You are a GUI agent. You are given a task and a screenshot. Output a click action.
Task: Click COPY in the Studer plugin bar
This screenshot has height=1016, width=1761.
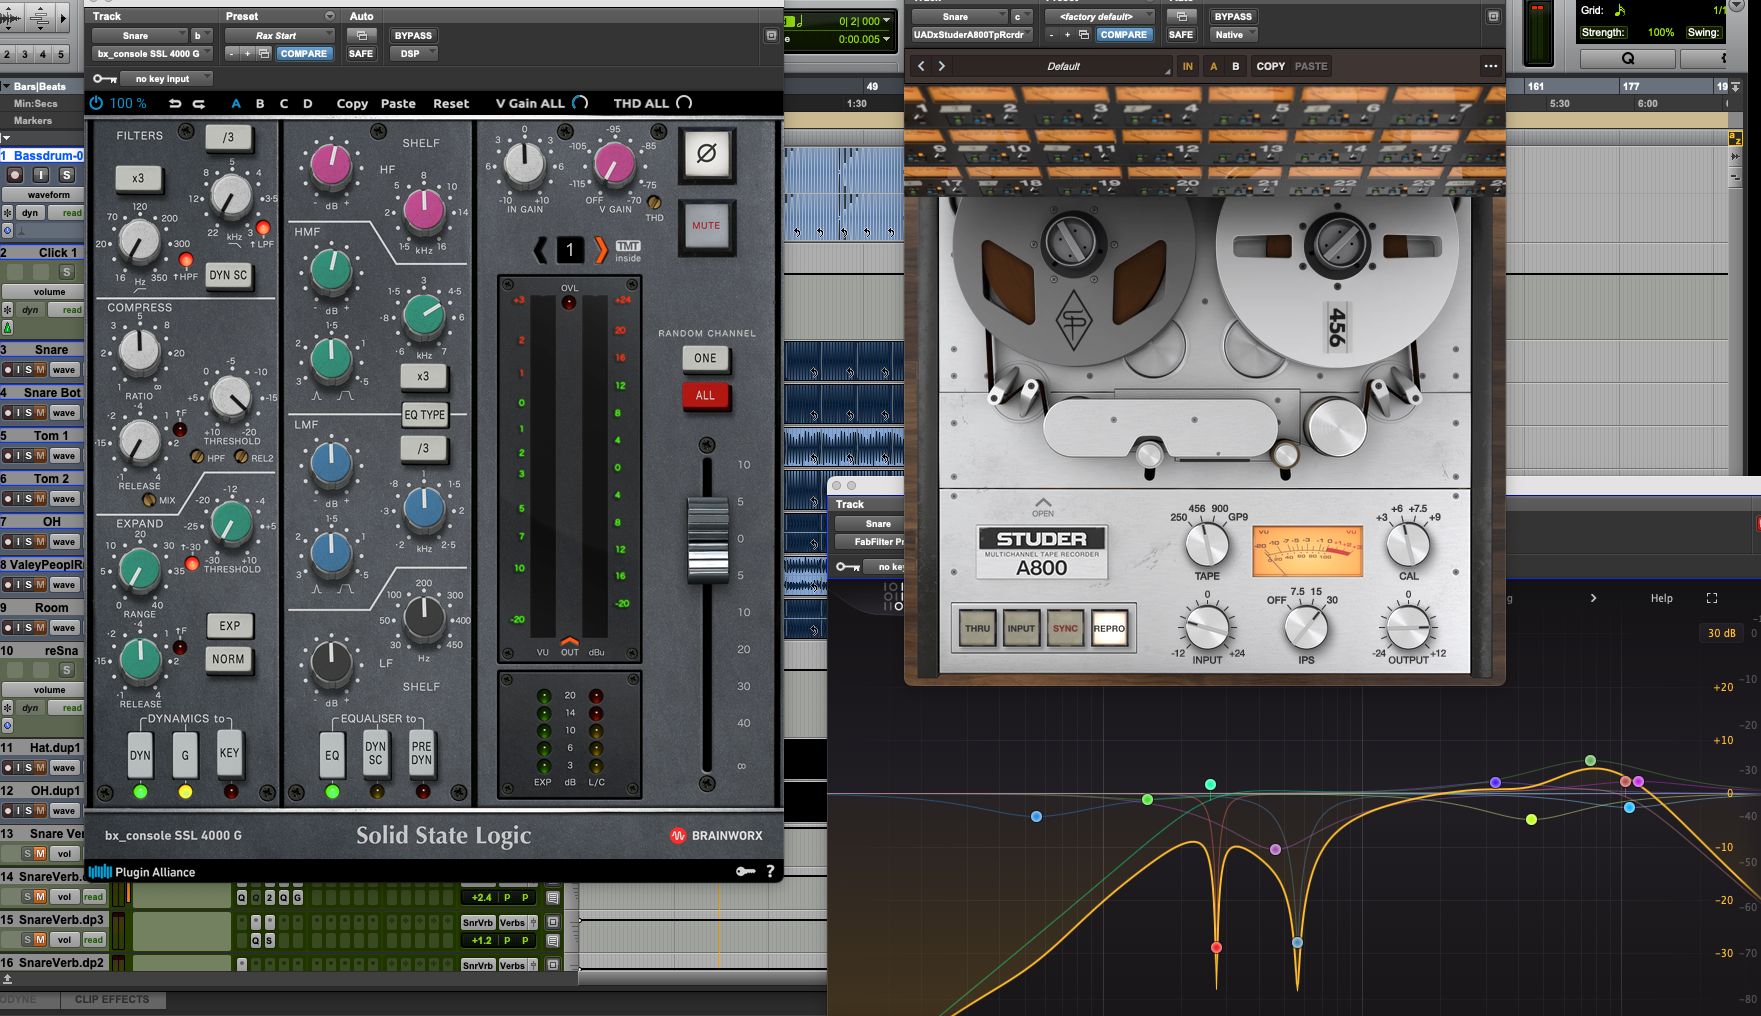pyautogui.click(x=1271, y=66)
